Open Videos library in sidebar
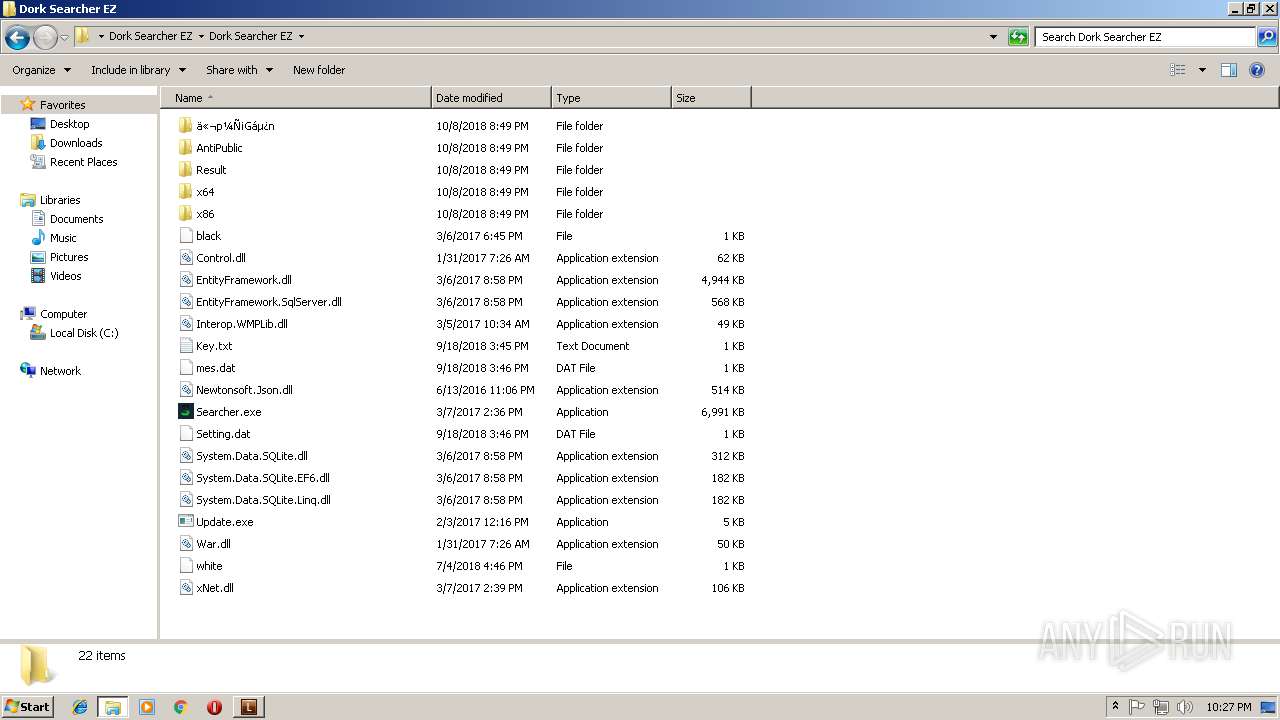The width and height of the screenshot is (1280, 720). pos(66,276)
